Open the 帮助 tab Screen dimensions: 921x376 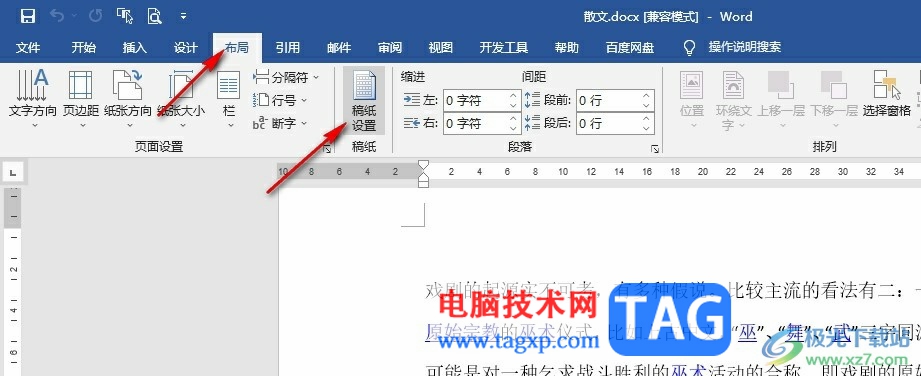566,48
